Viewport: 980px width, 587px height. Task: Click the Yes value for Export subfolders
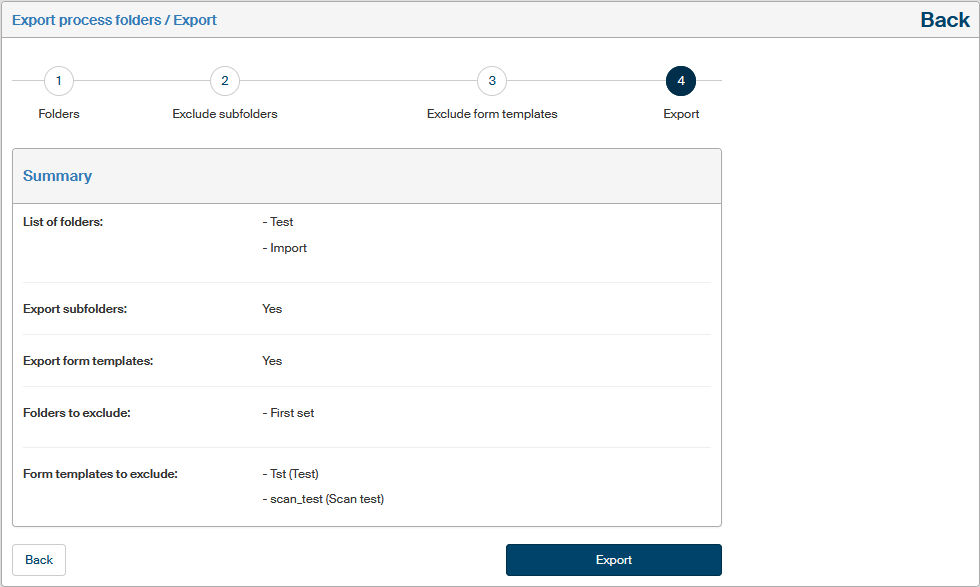[x=272, y=309]
